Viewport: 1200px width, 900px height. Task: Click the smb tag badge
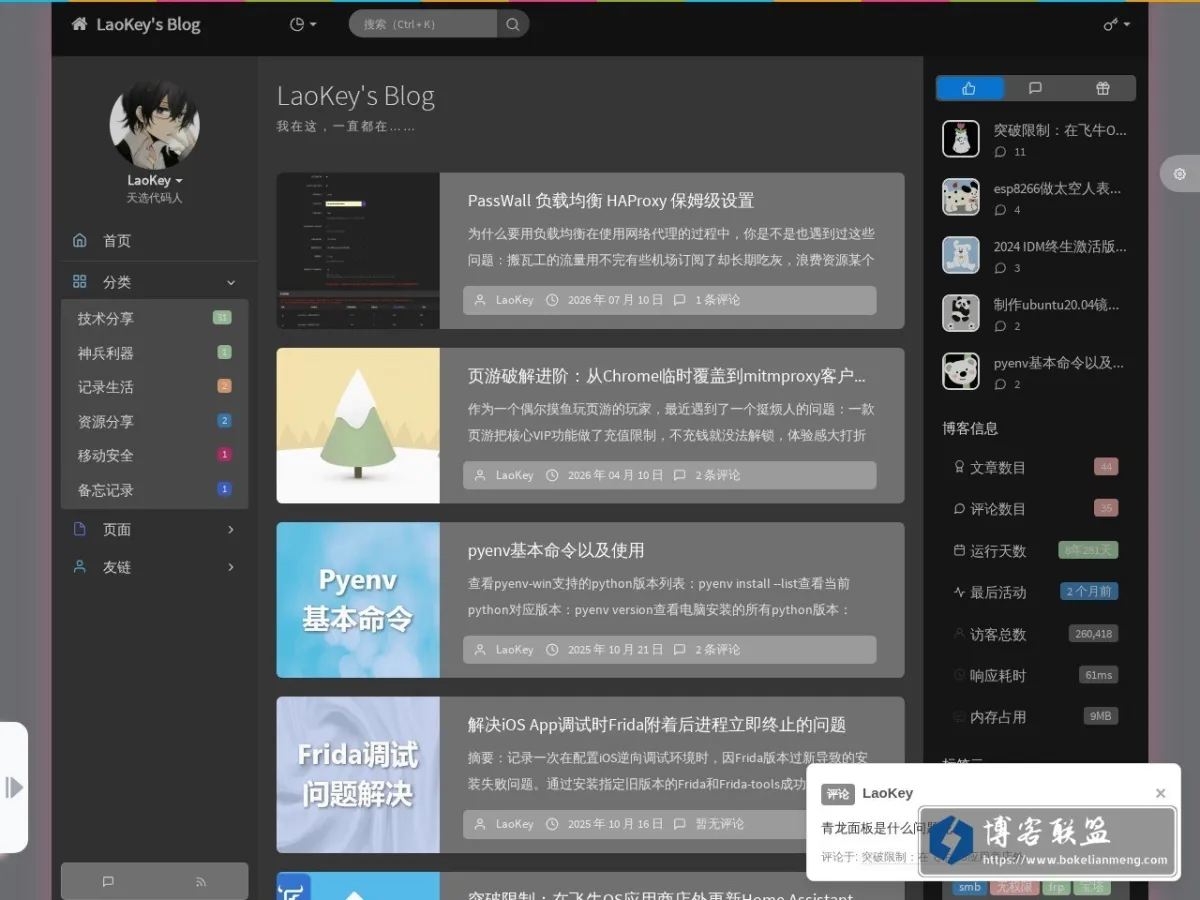pos(969,887)
